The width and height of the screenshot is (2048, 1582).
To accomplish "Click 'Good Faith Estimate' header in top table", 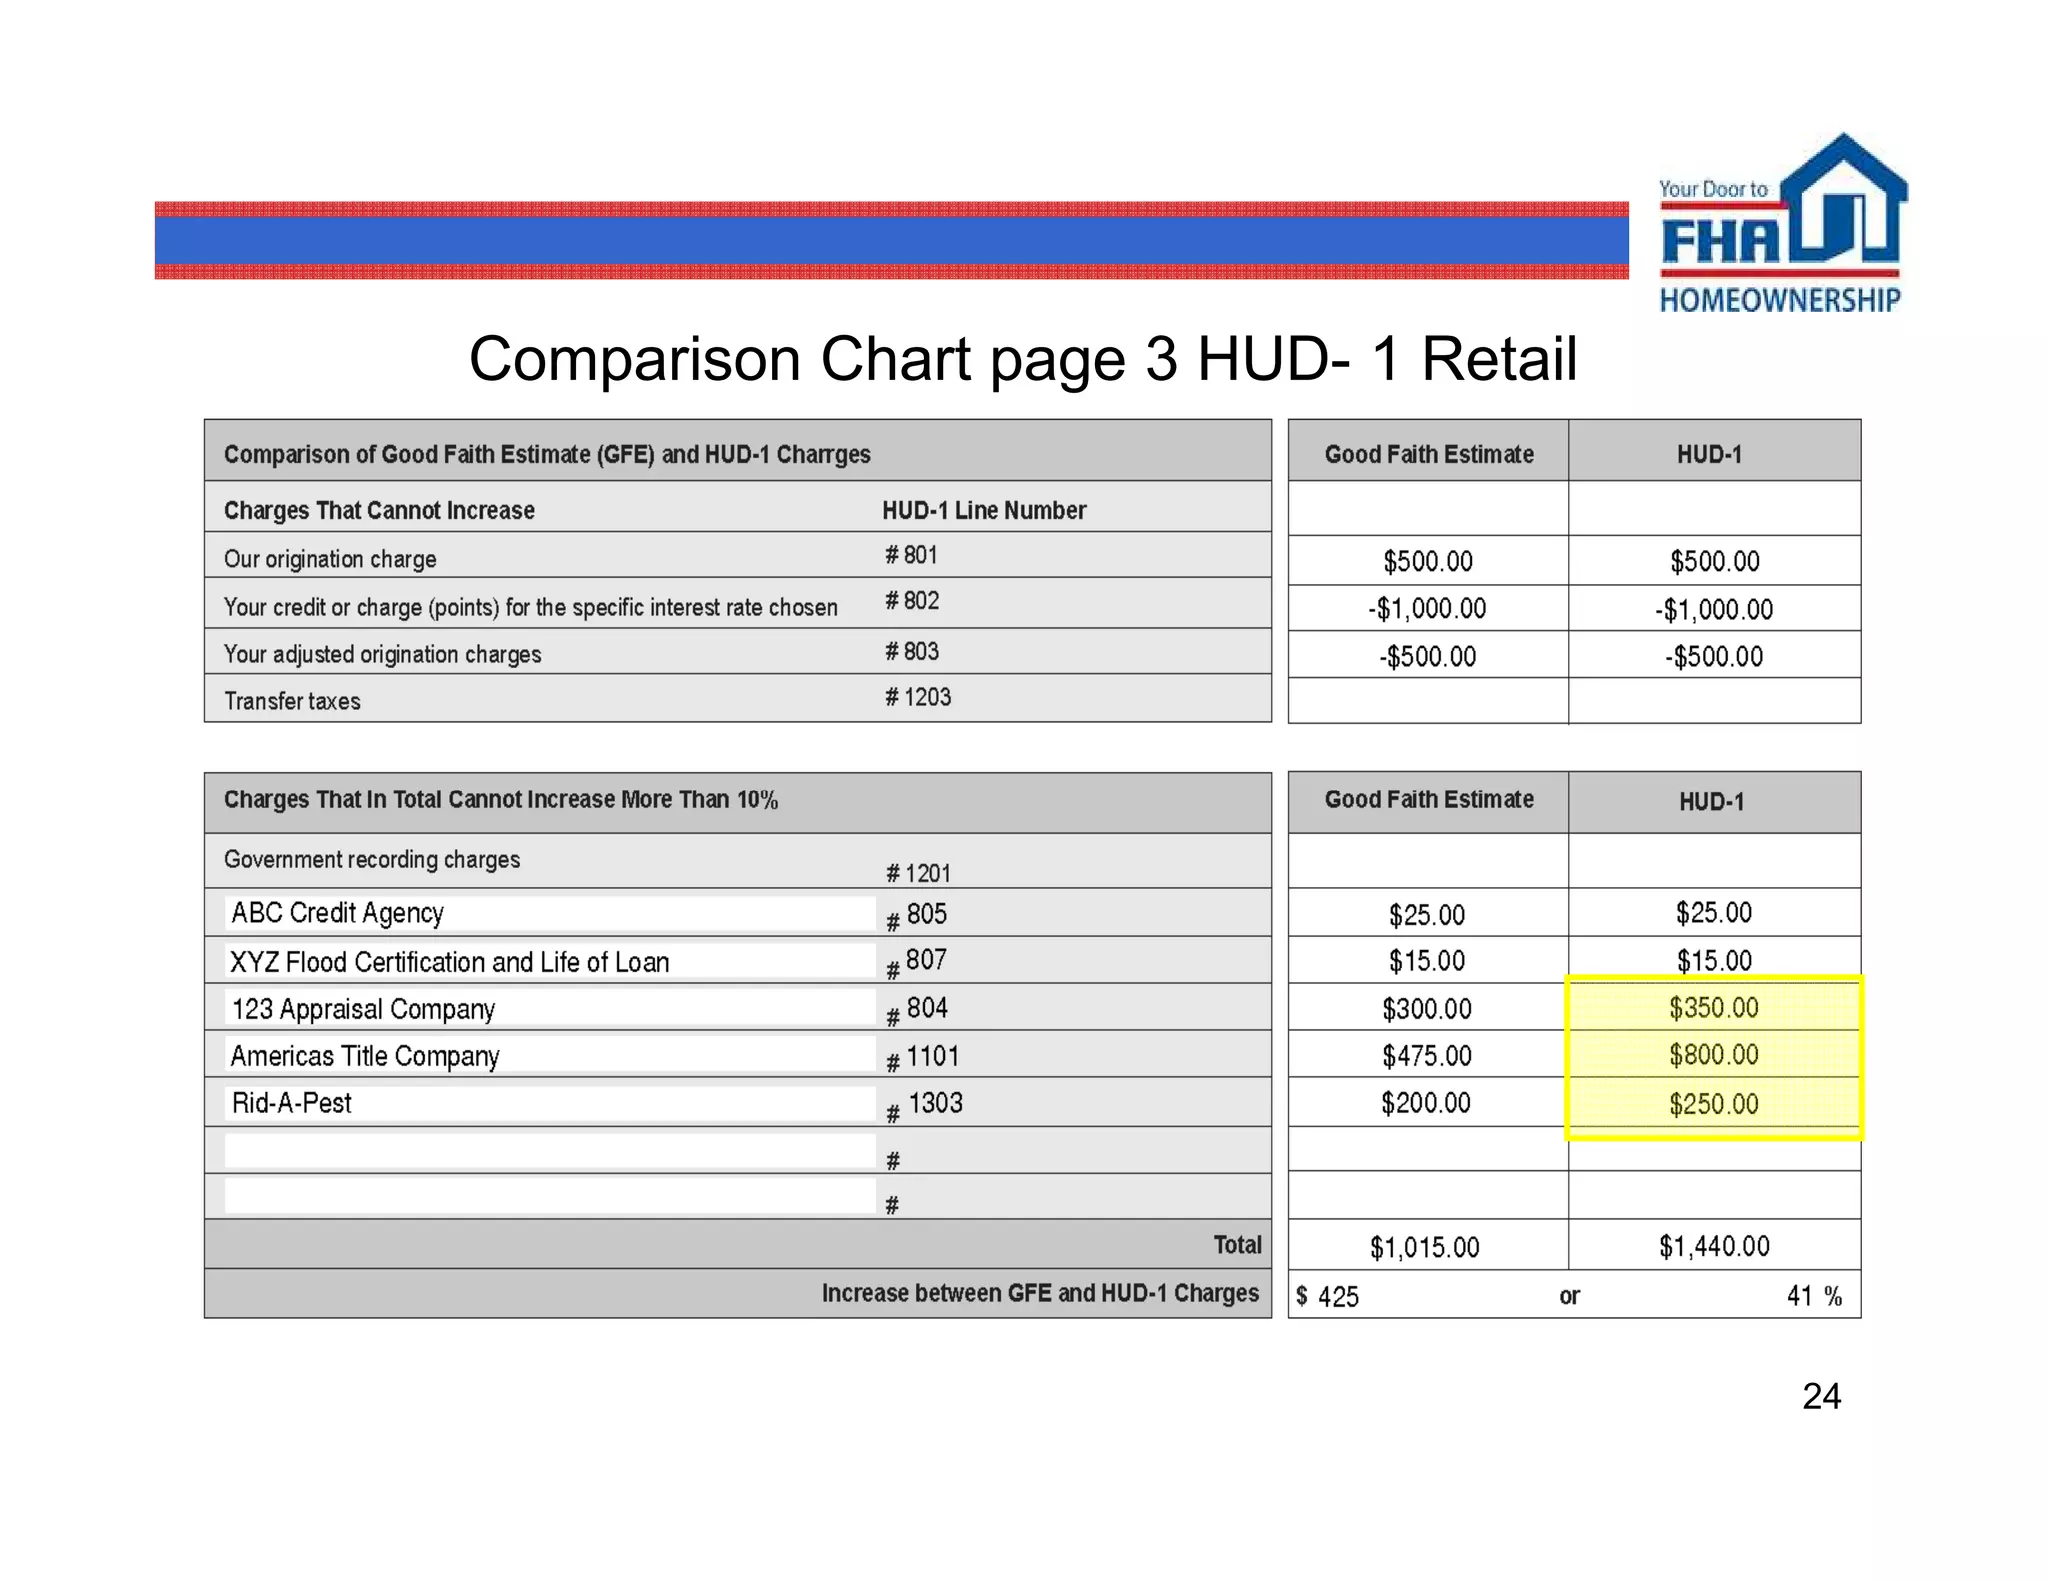I will (1429, 454).
